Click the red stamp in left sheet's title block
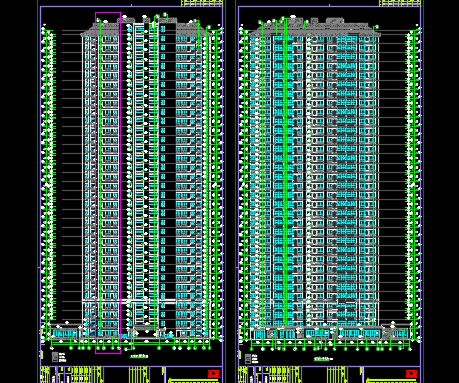459x383 pixels. click(214, 374)
